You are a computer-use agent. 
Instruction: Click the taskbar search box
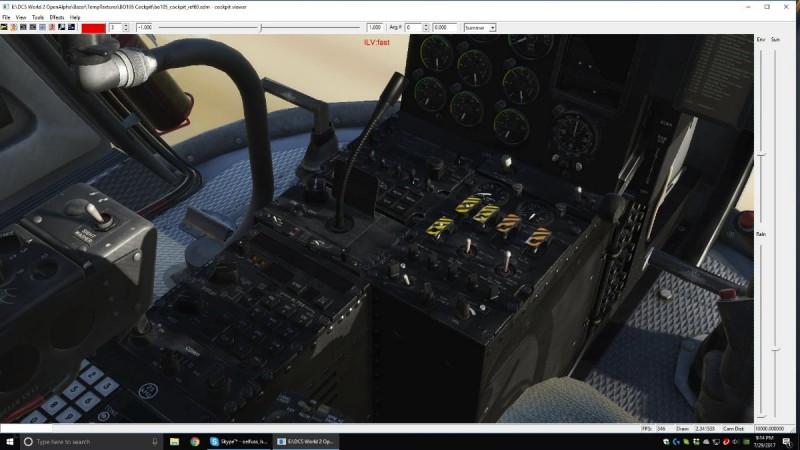(92, 442)
